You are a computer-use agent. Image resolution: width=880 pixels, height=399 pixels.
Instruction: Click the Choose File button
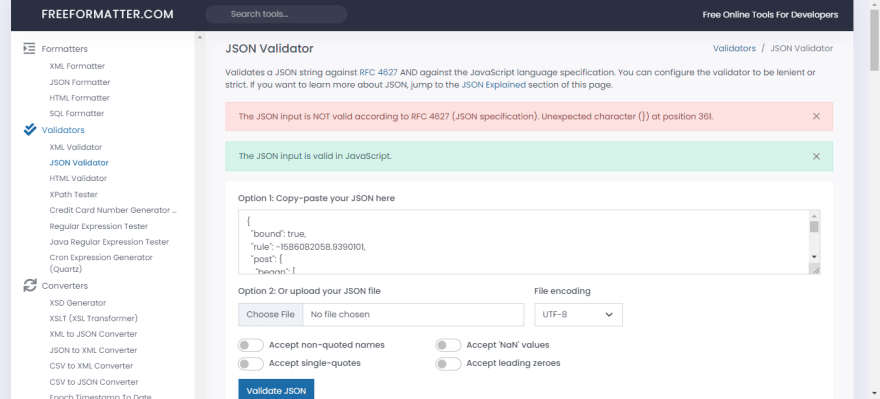[271, 315]
